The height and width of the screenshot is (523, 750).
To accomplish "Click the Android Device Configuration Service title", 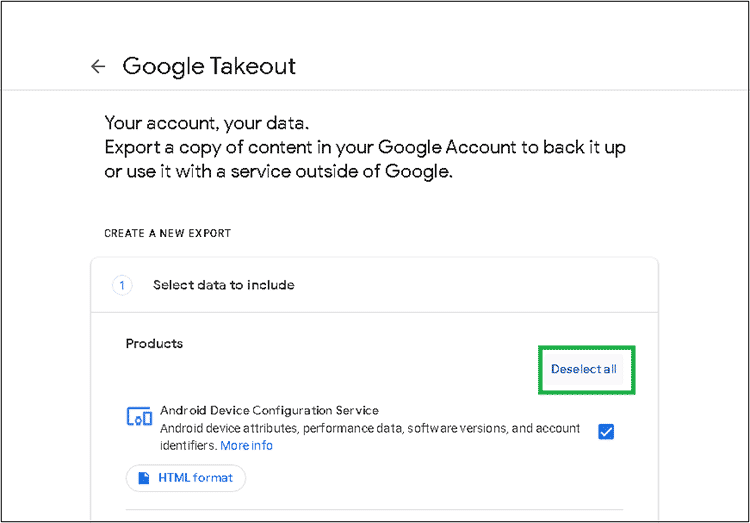I will click(269, 411).
